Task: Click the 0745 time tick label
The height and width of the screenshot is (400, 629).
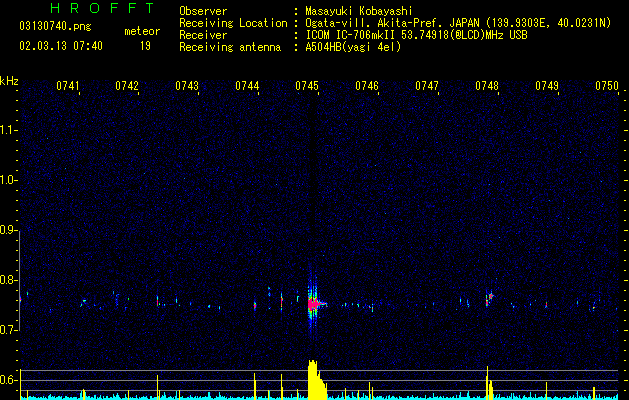Action: [x=307, y=86]
